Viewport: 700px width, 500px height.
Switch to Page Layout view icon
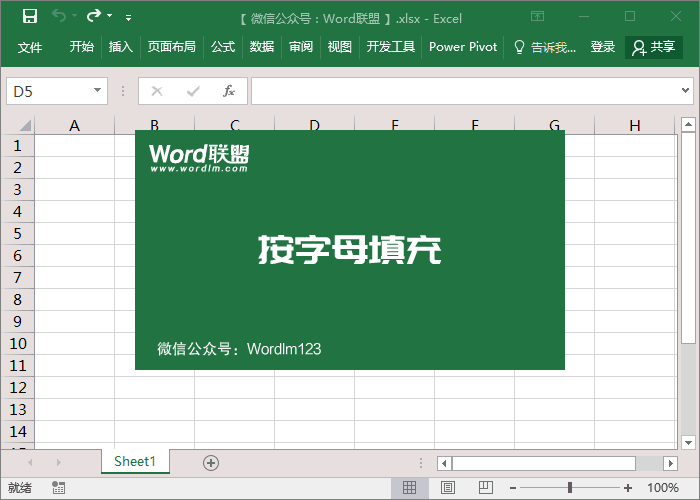point(448,488)
